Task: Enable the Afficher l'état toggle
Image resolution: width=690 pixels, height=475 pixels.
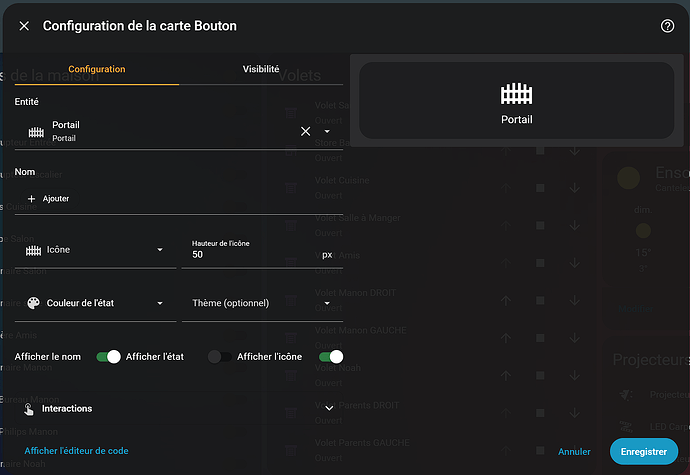Action: click(220, 357)
